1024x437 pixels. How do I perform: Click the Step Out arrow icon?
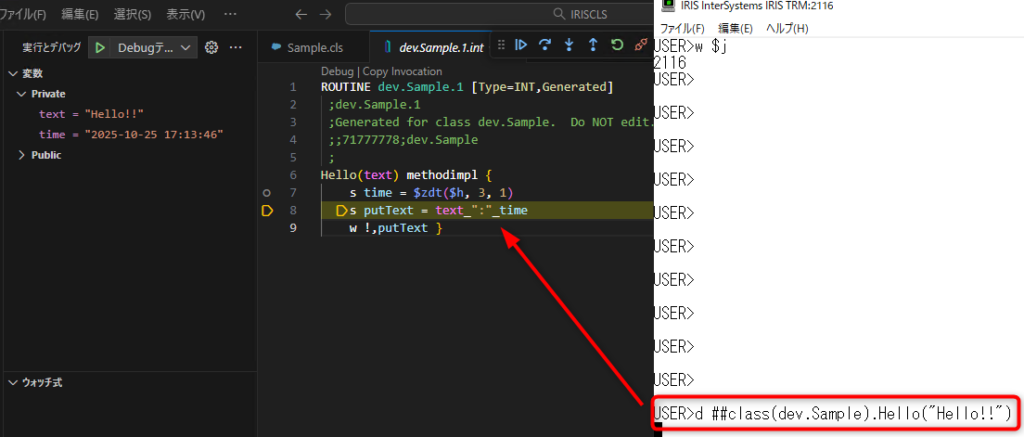[x=593, y=45]
